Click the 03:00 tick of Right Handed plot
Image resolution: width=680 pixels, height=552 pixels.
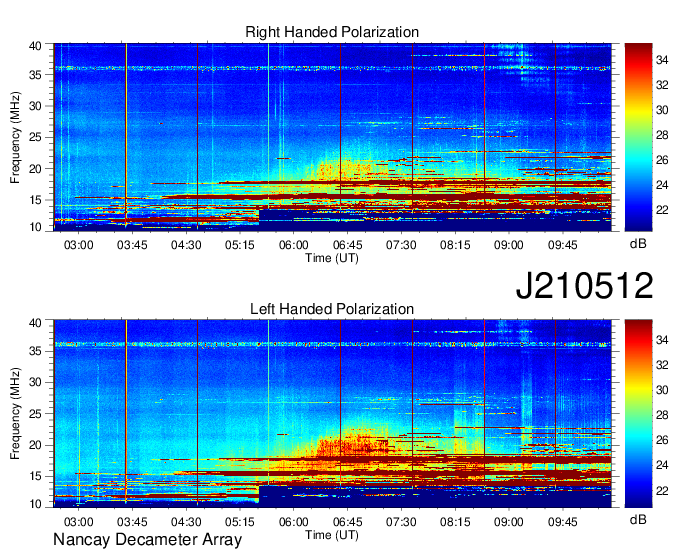click(78, 245)
